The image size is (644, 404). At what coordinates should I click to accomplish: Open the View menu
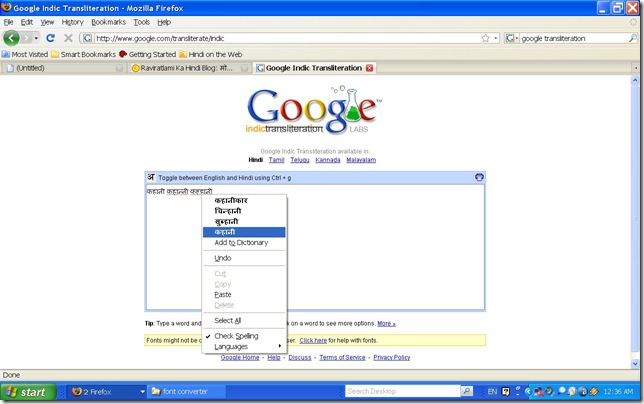47,22
